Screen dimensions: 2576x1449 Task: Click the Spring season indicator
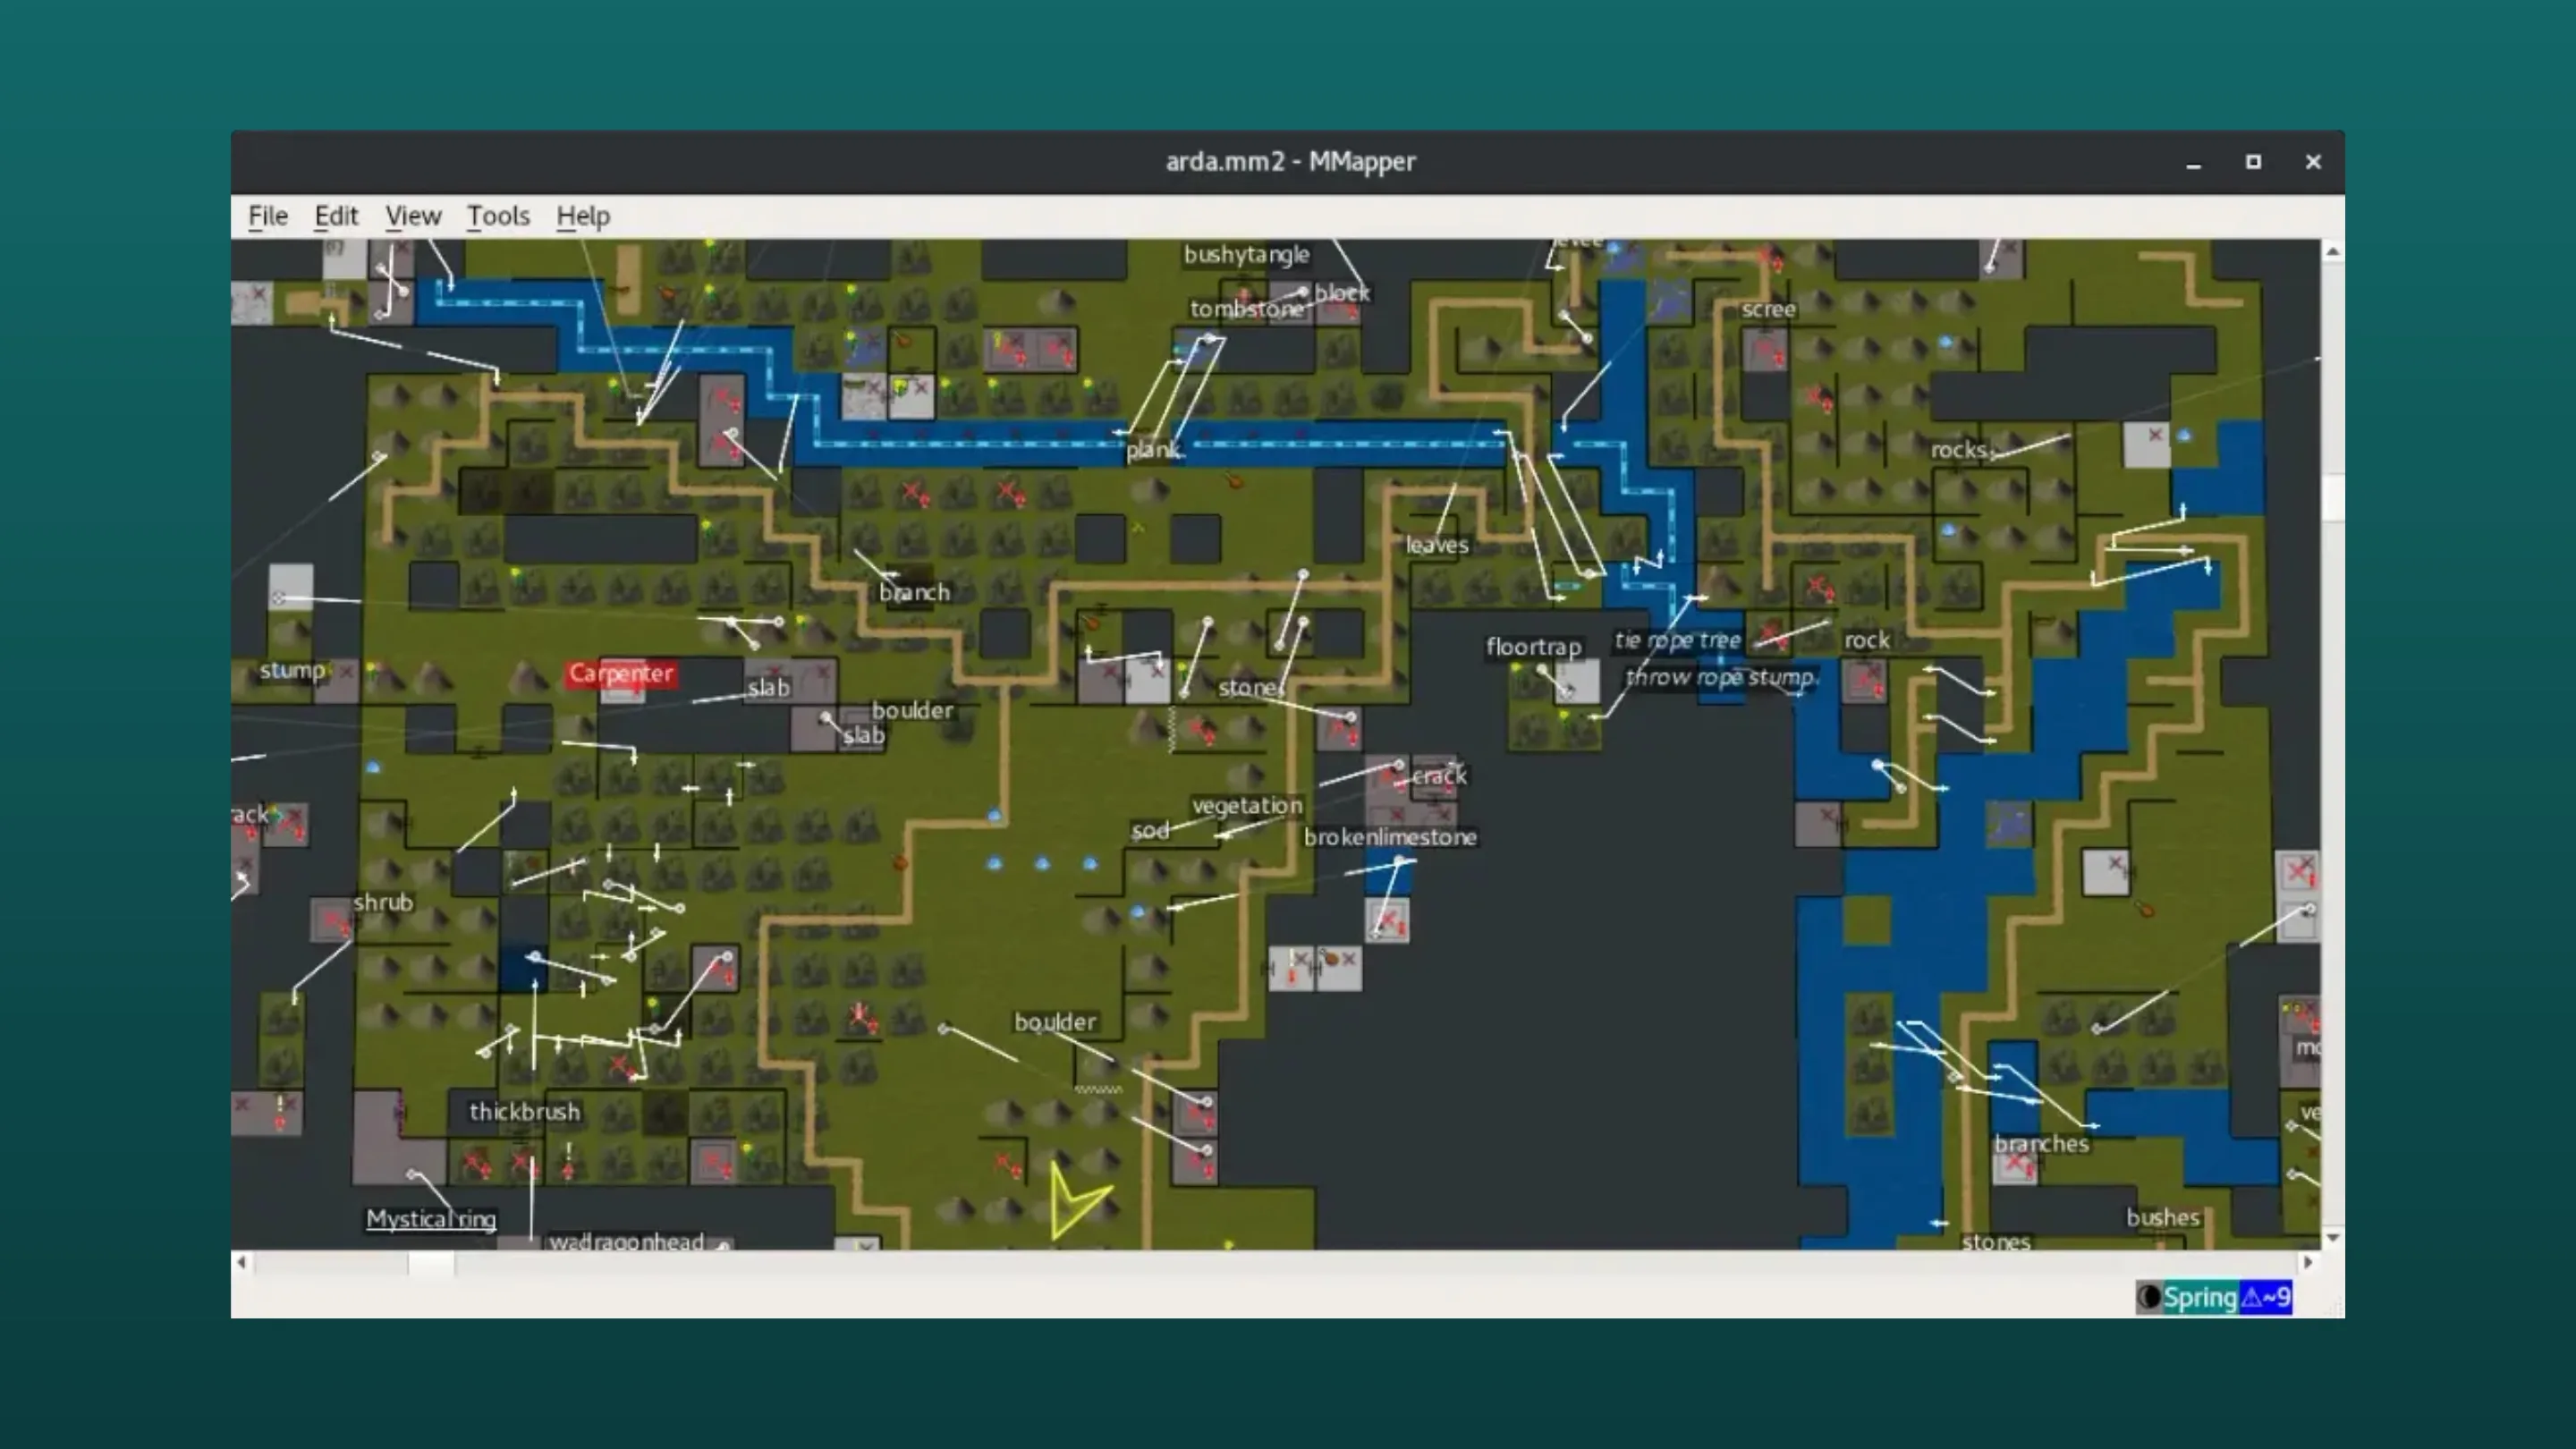(x=2200, y=1297)
